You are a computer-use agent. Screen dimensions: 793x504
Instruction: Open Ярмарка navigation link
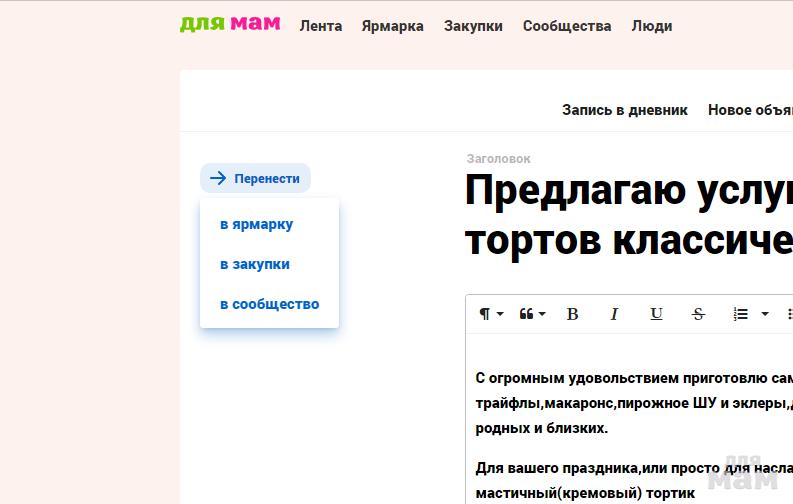393,26
